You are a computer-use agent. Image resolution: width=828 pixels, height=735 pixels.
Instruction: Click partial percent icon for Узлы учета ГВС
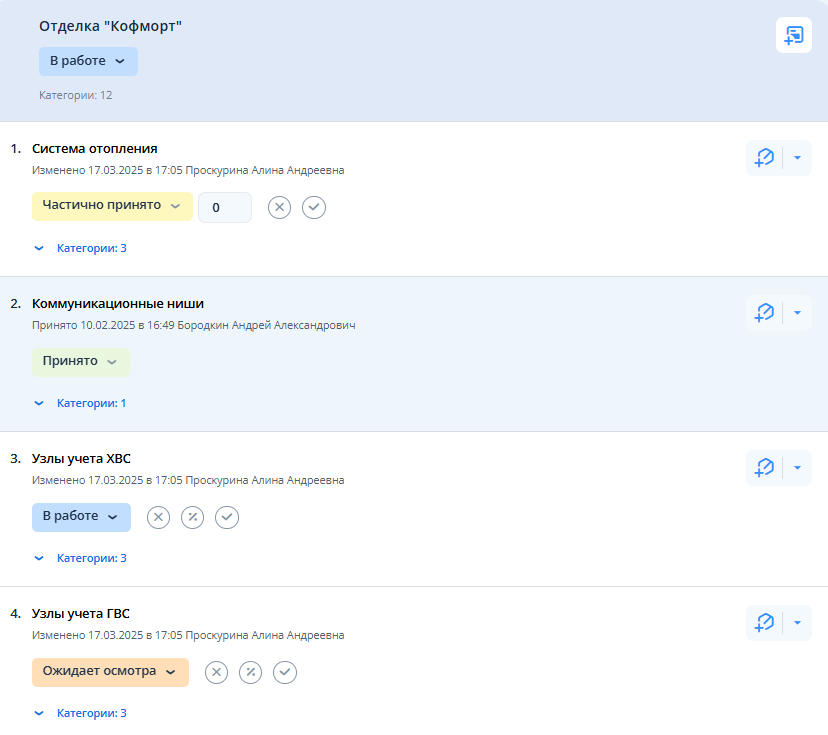250,672
